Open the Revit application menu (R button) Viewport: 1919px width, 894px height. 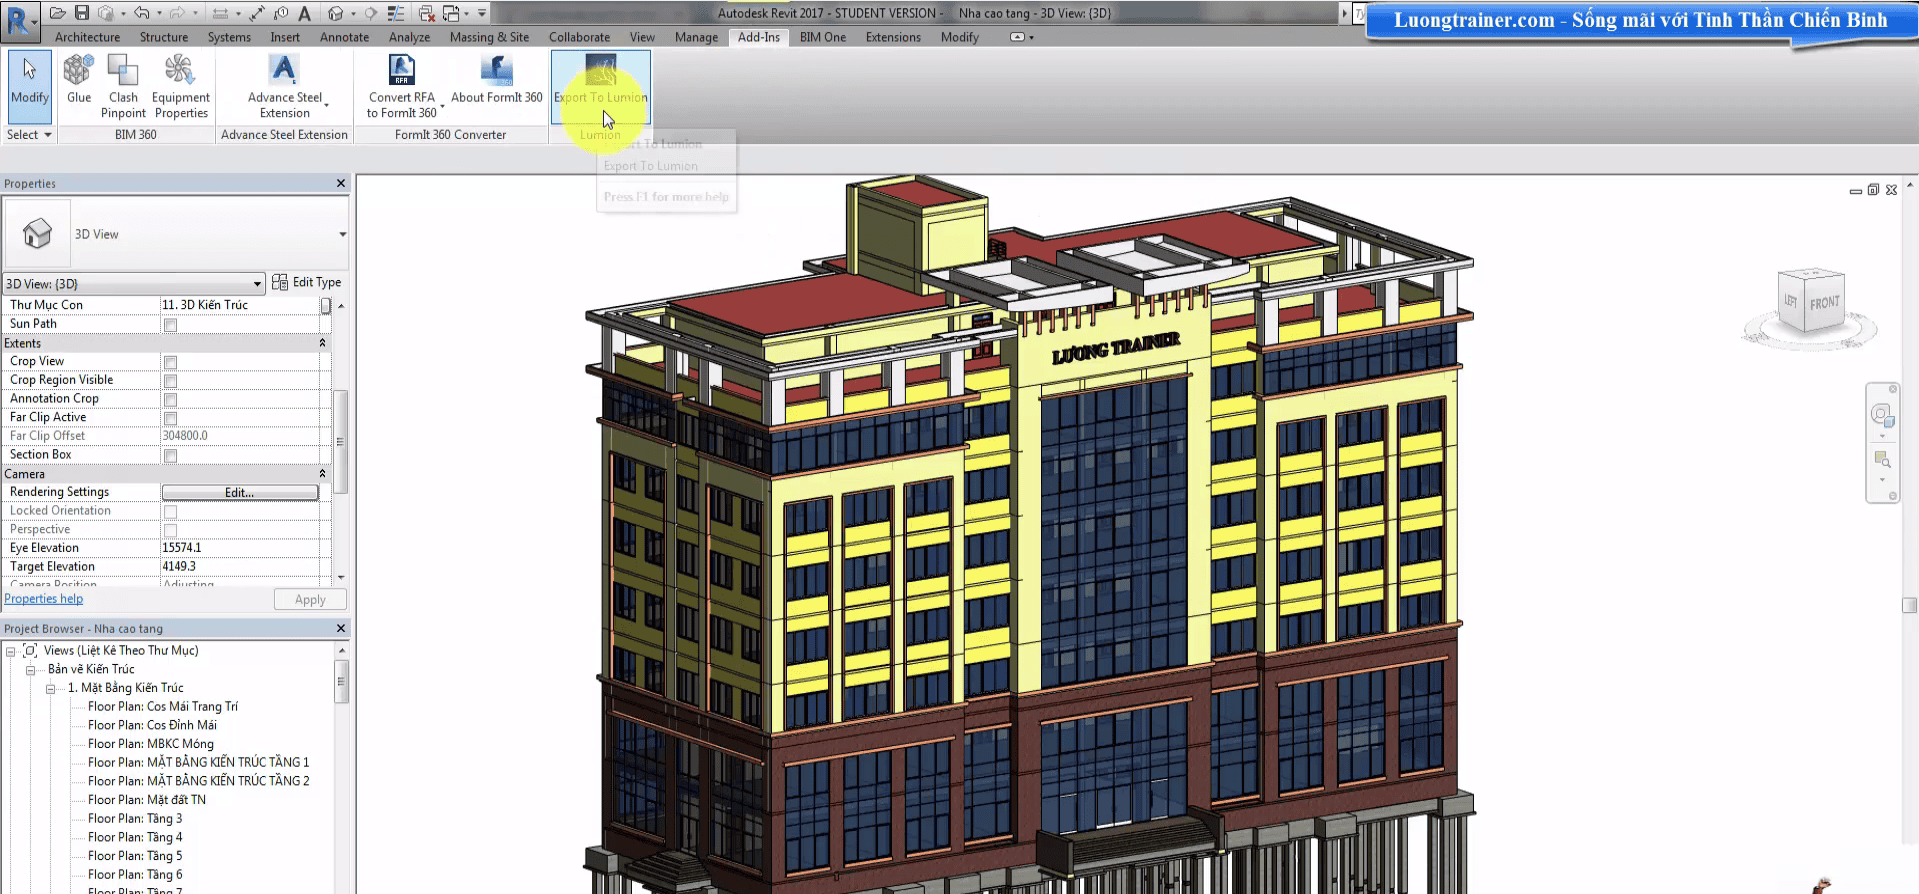(x=19, y=20)
